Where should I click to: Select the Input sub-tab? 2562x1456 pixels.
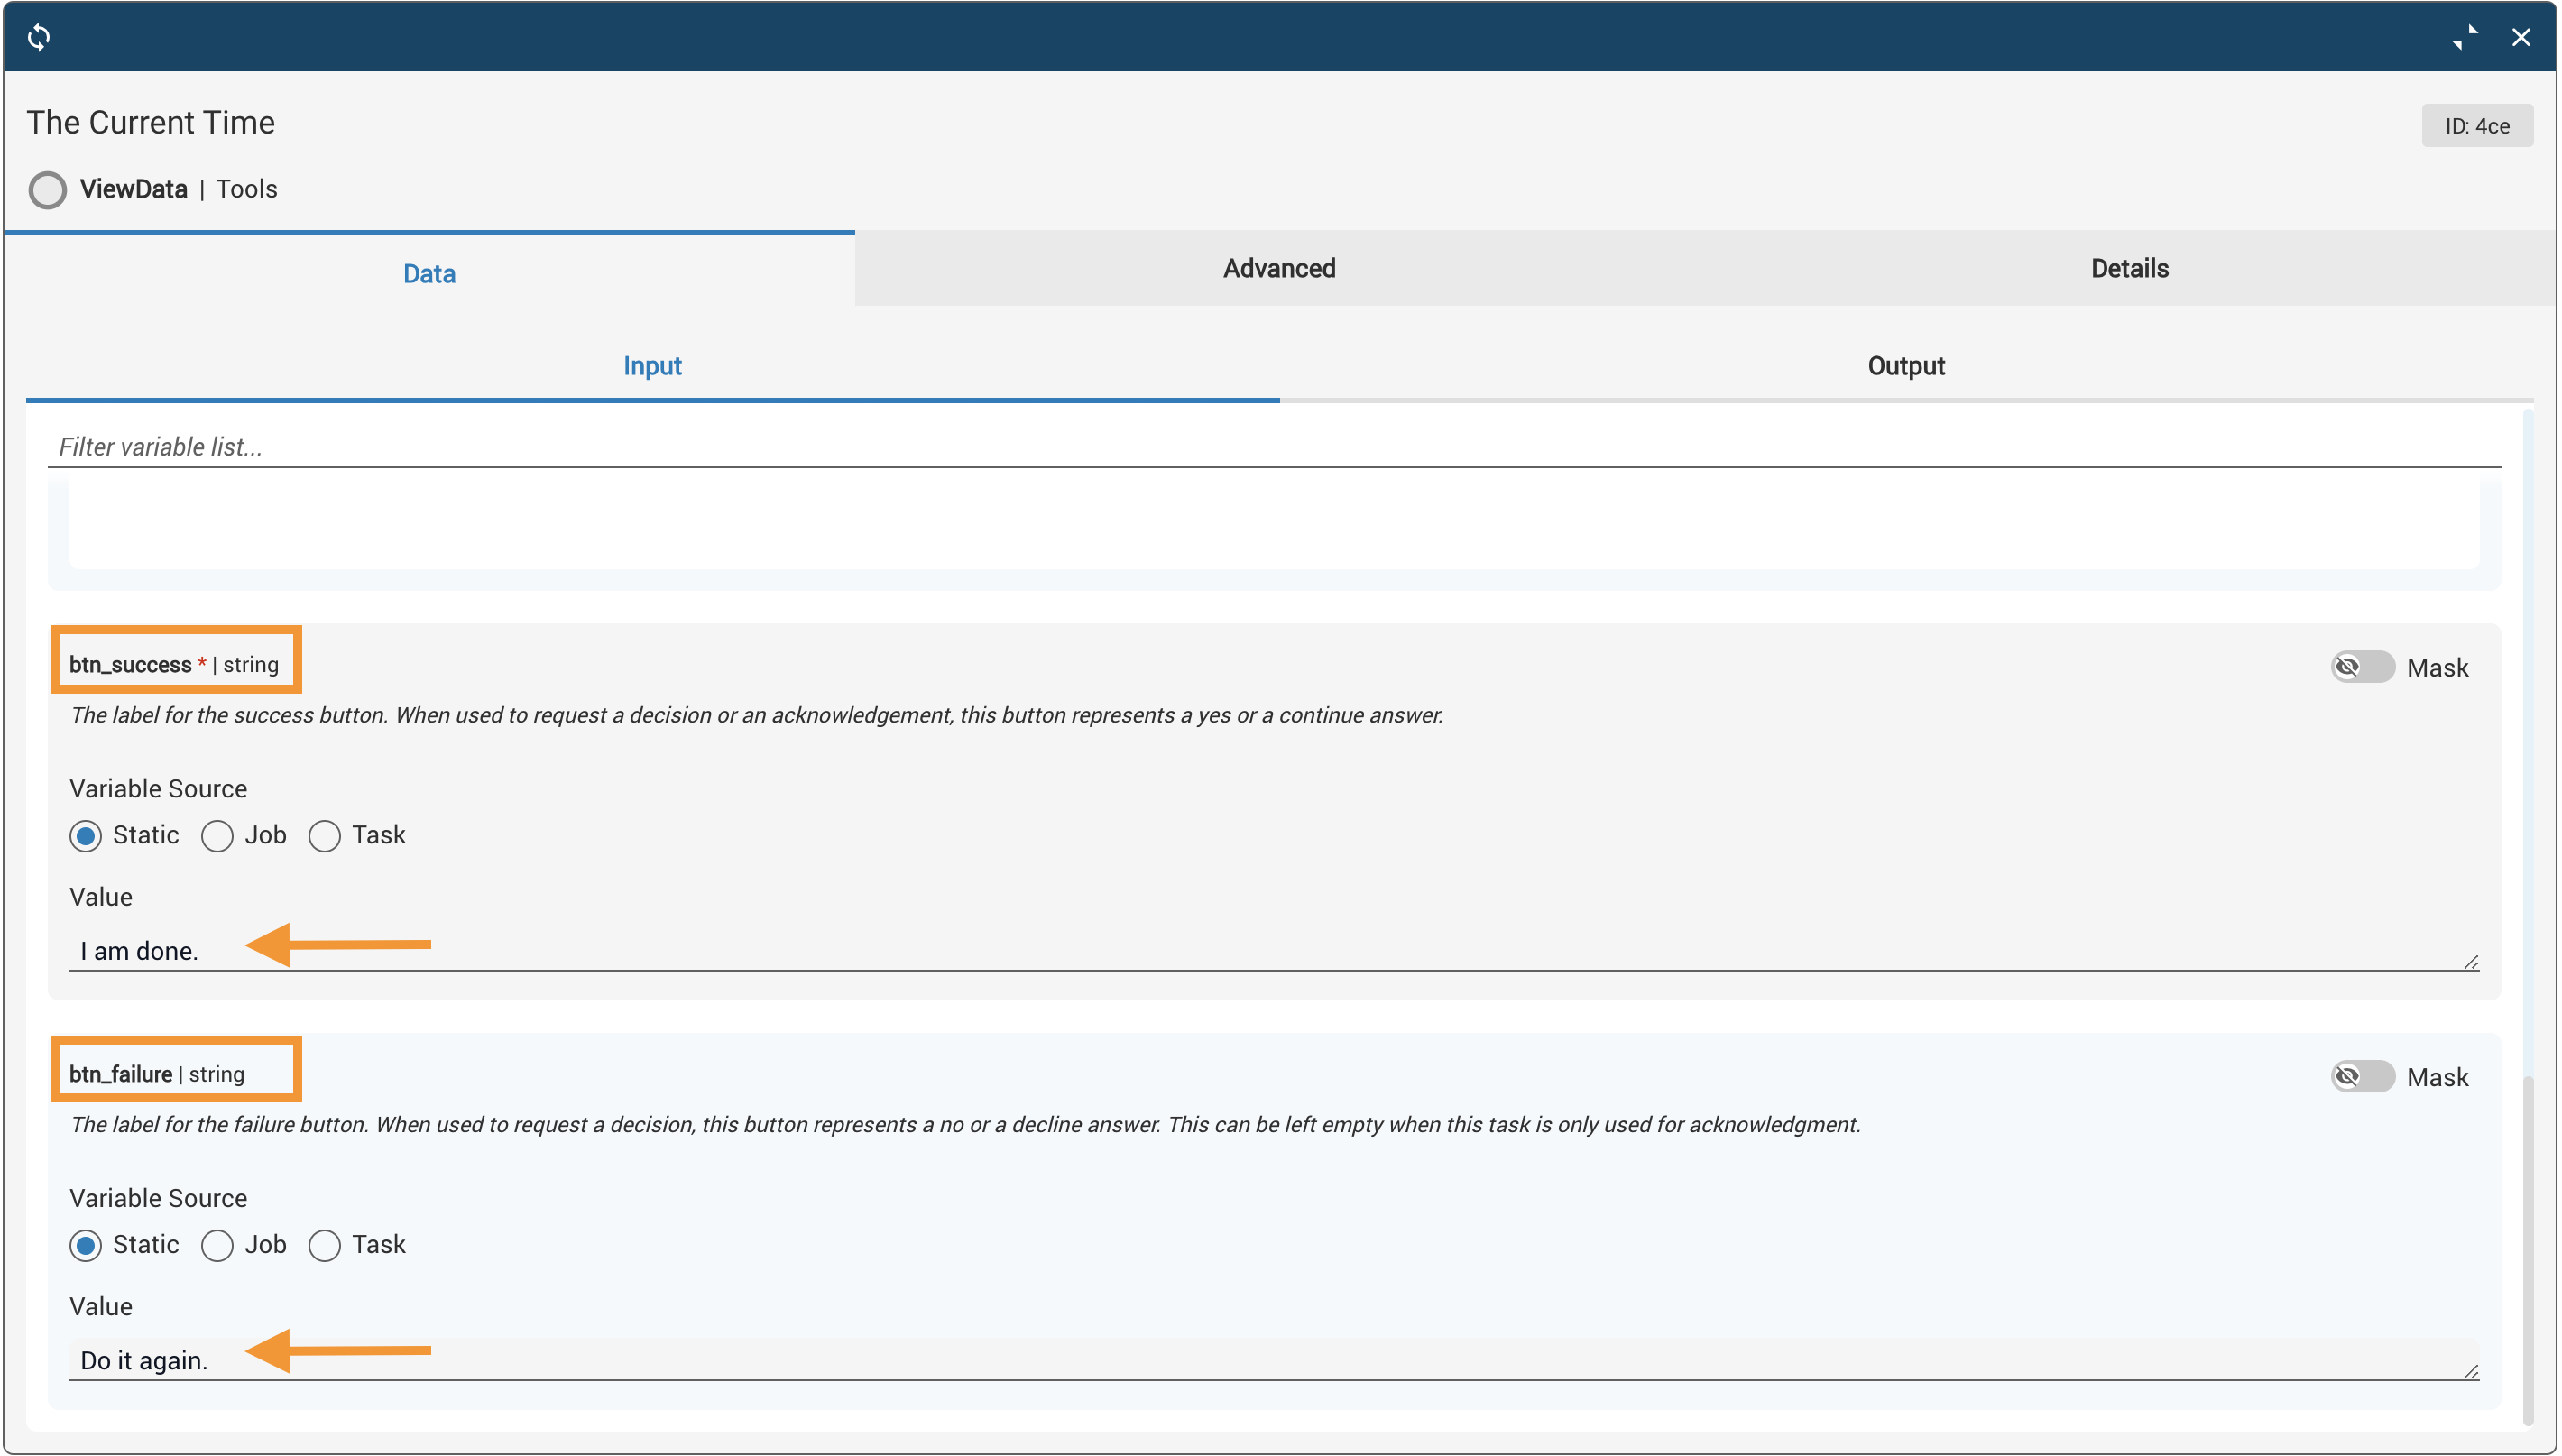(652, 366)
